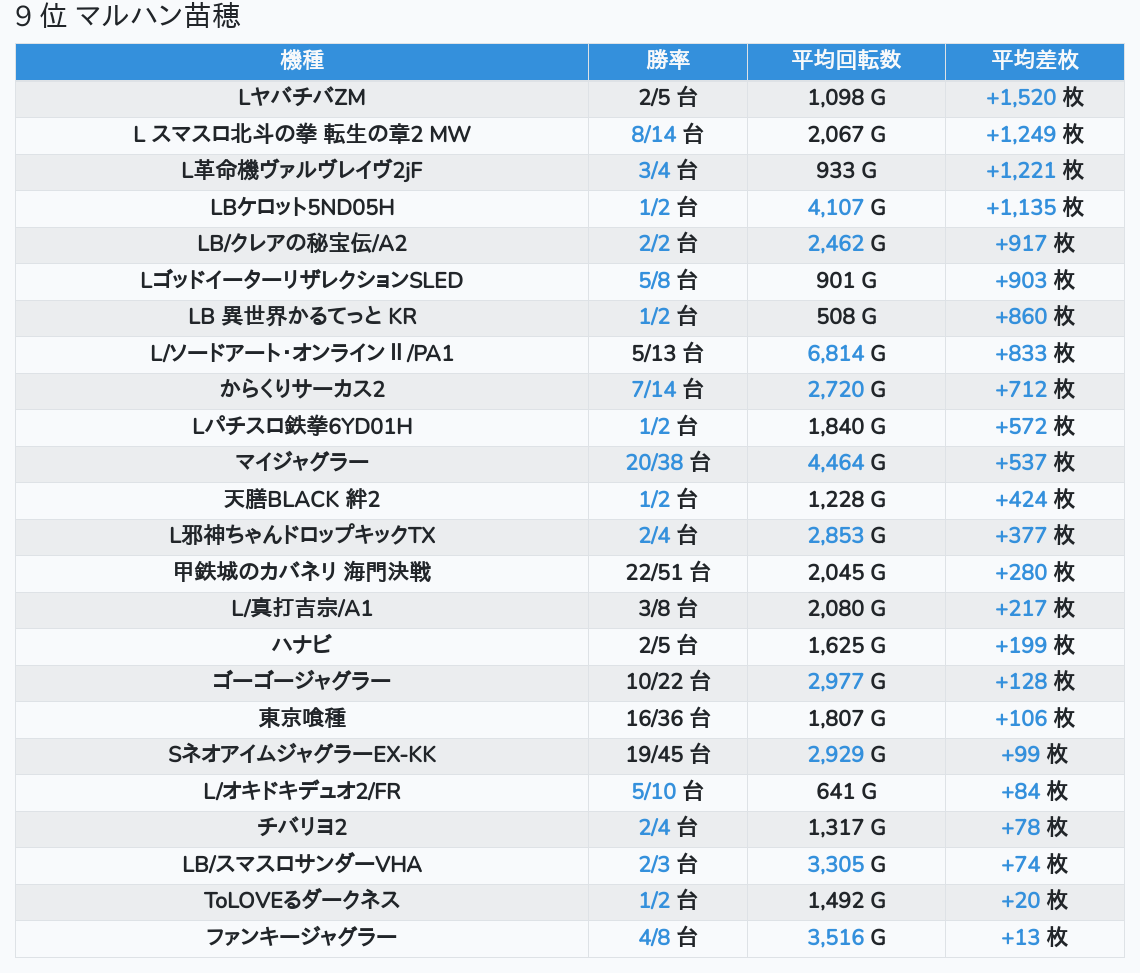Click the 機種 column header
The image size is (1140, 973).
coord(302,60)
